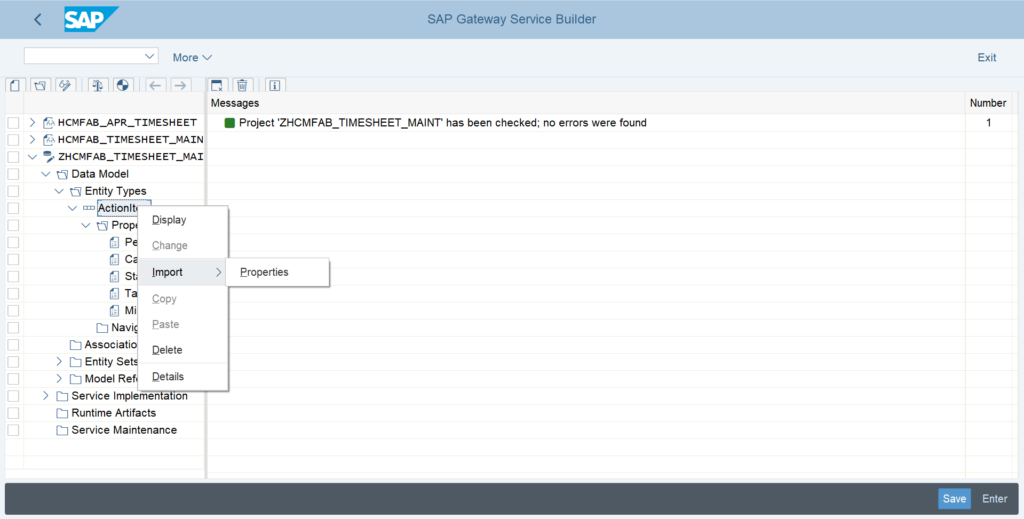Choose Paste in the context menu
The height and width of the screenshot is (519, 1024).
[183, 324]
